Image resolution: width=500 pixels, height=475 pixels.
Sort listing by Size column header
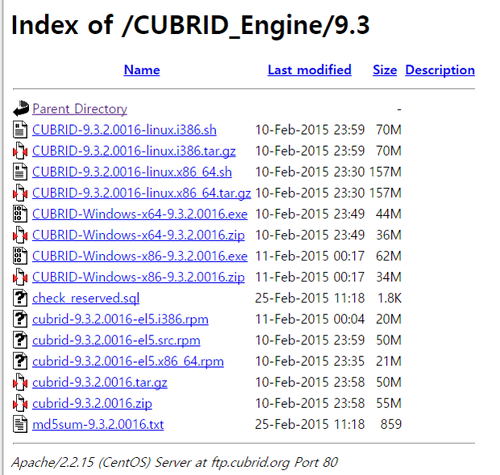385,70
